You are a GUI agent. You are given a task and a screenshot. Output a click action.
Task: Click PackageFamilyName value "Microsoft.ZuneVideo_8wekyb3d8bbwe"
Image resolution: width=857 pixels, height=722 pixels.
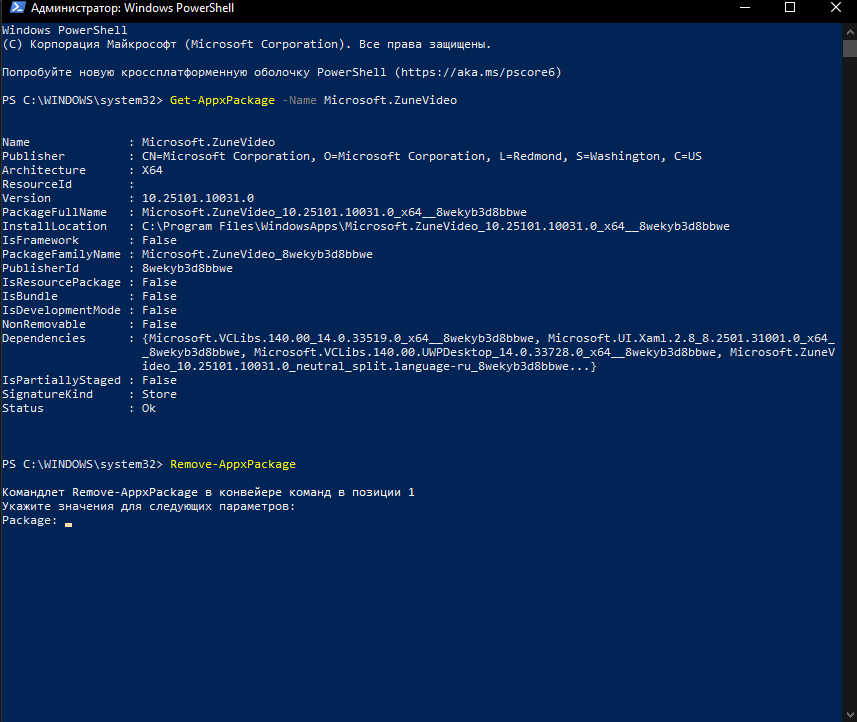pyautogui.click(x=257, y=254)
